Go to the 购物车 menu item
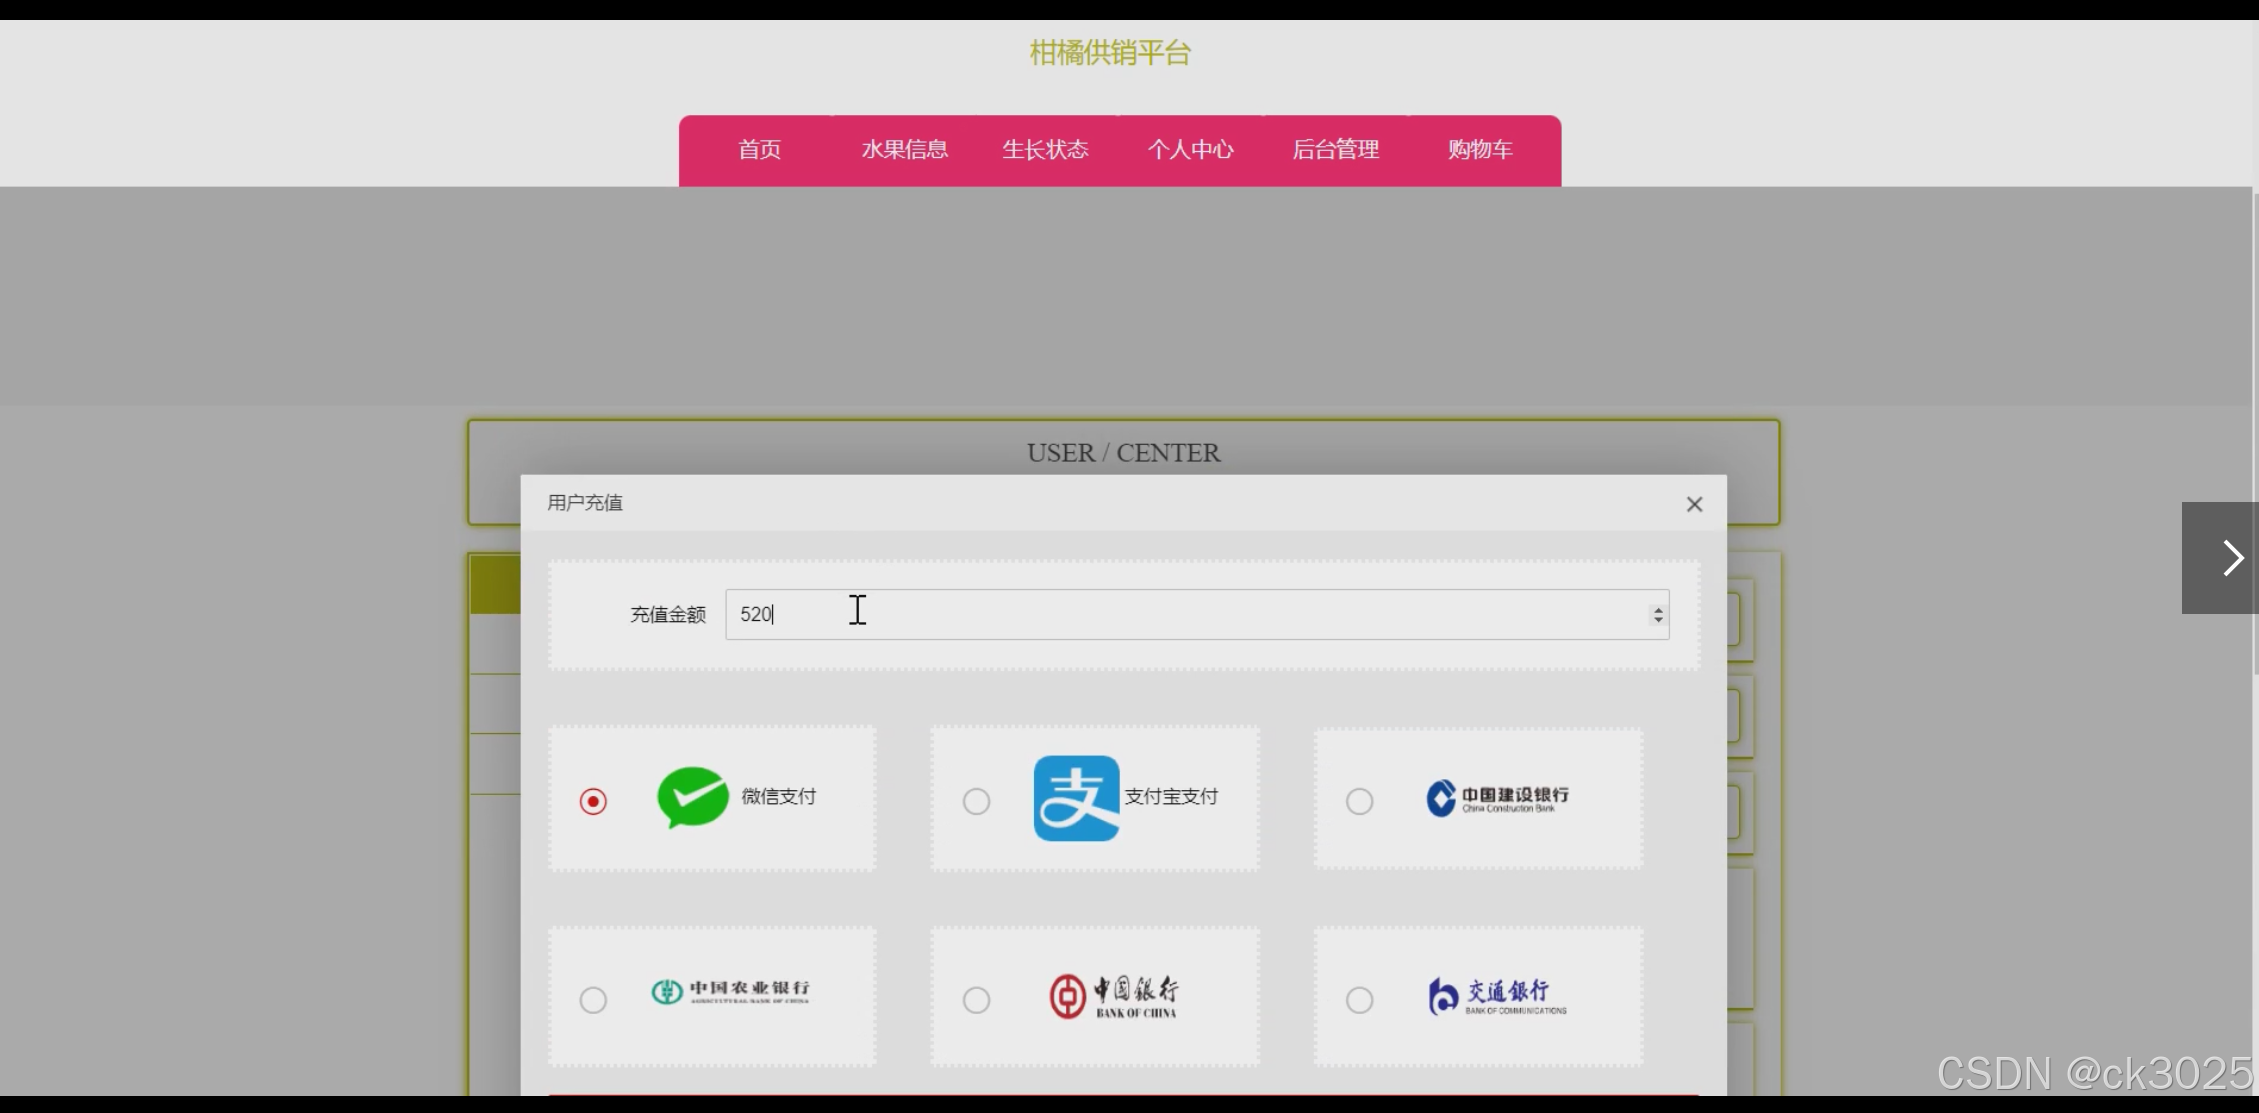 [x=1480, y=150]
